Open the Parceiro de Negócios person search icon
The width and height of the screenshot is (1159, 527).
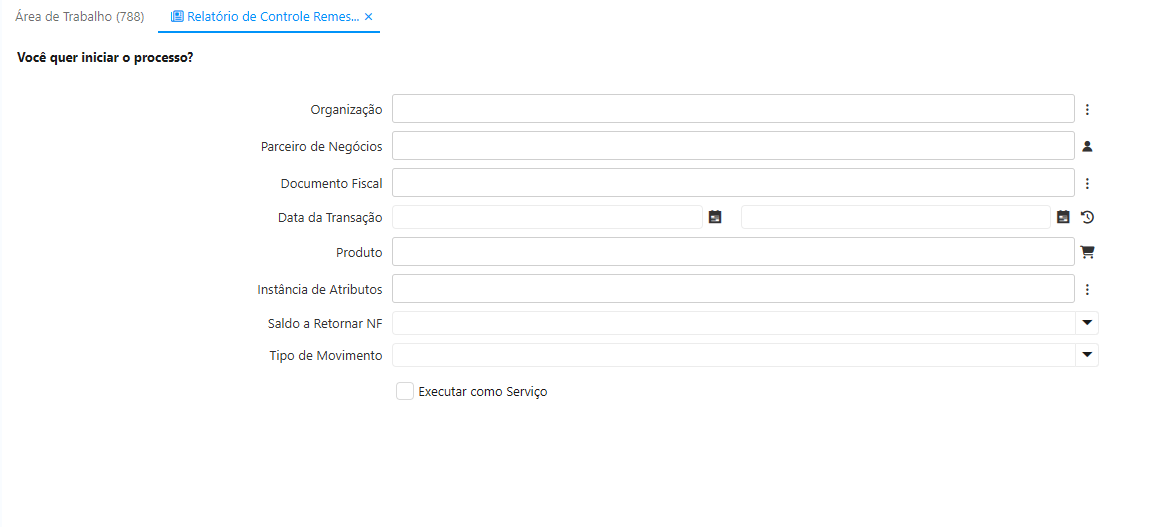click(x=1087, y=146)
